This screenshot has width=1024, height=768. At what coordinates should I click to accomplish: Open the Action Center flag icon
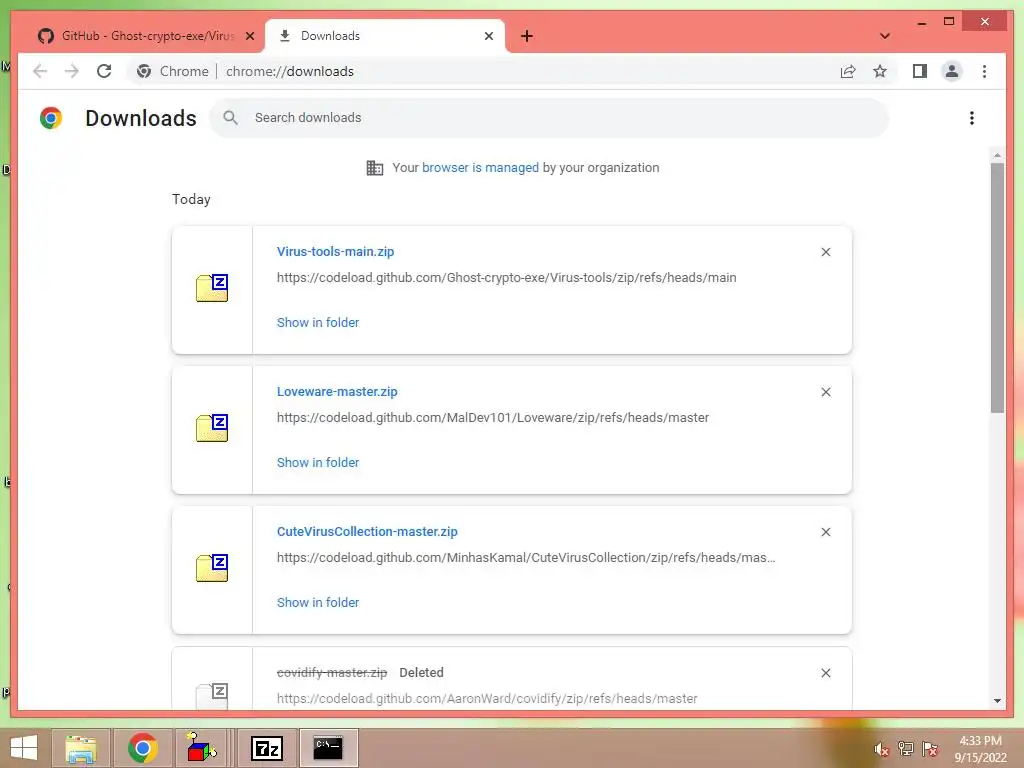(930, 749)
